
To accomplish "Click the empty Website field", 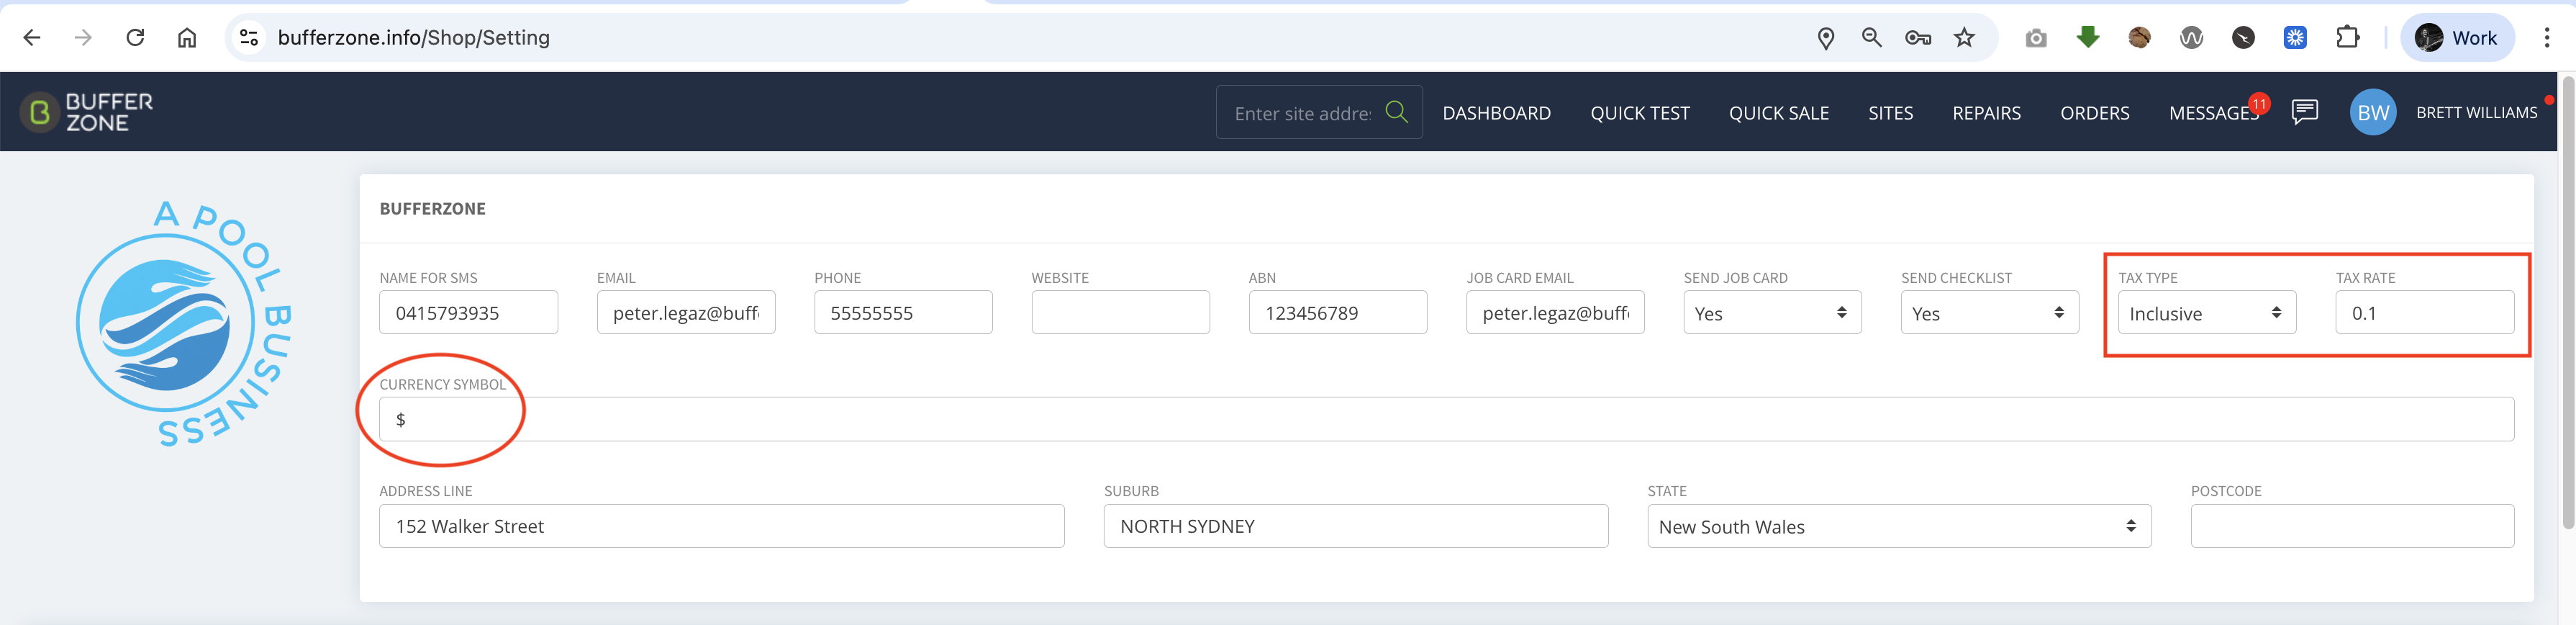I will [1120, 313].
